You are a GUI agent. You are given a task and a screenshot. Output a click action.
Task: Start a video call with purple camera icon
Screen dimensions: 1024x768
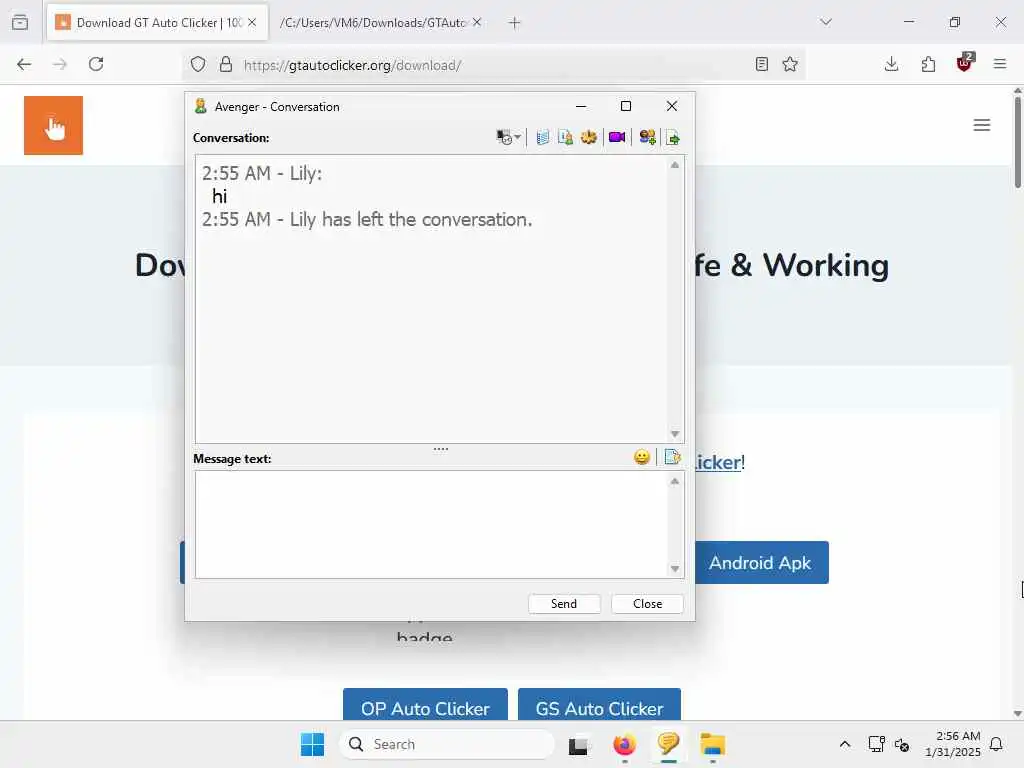[x=617, y=137]
